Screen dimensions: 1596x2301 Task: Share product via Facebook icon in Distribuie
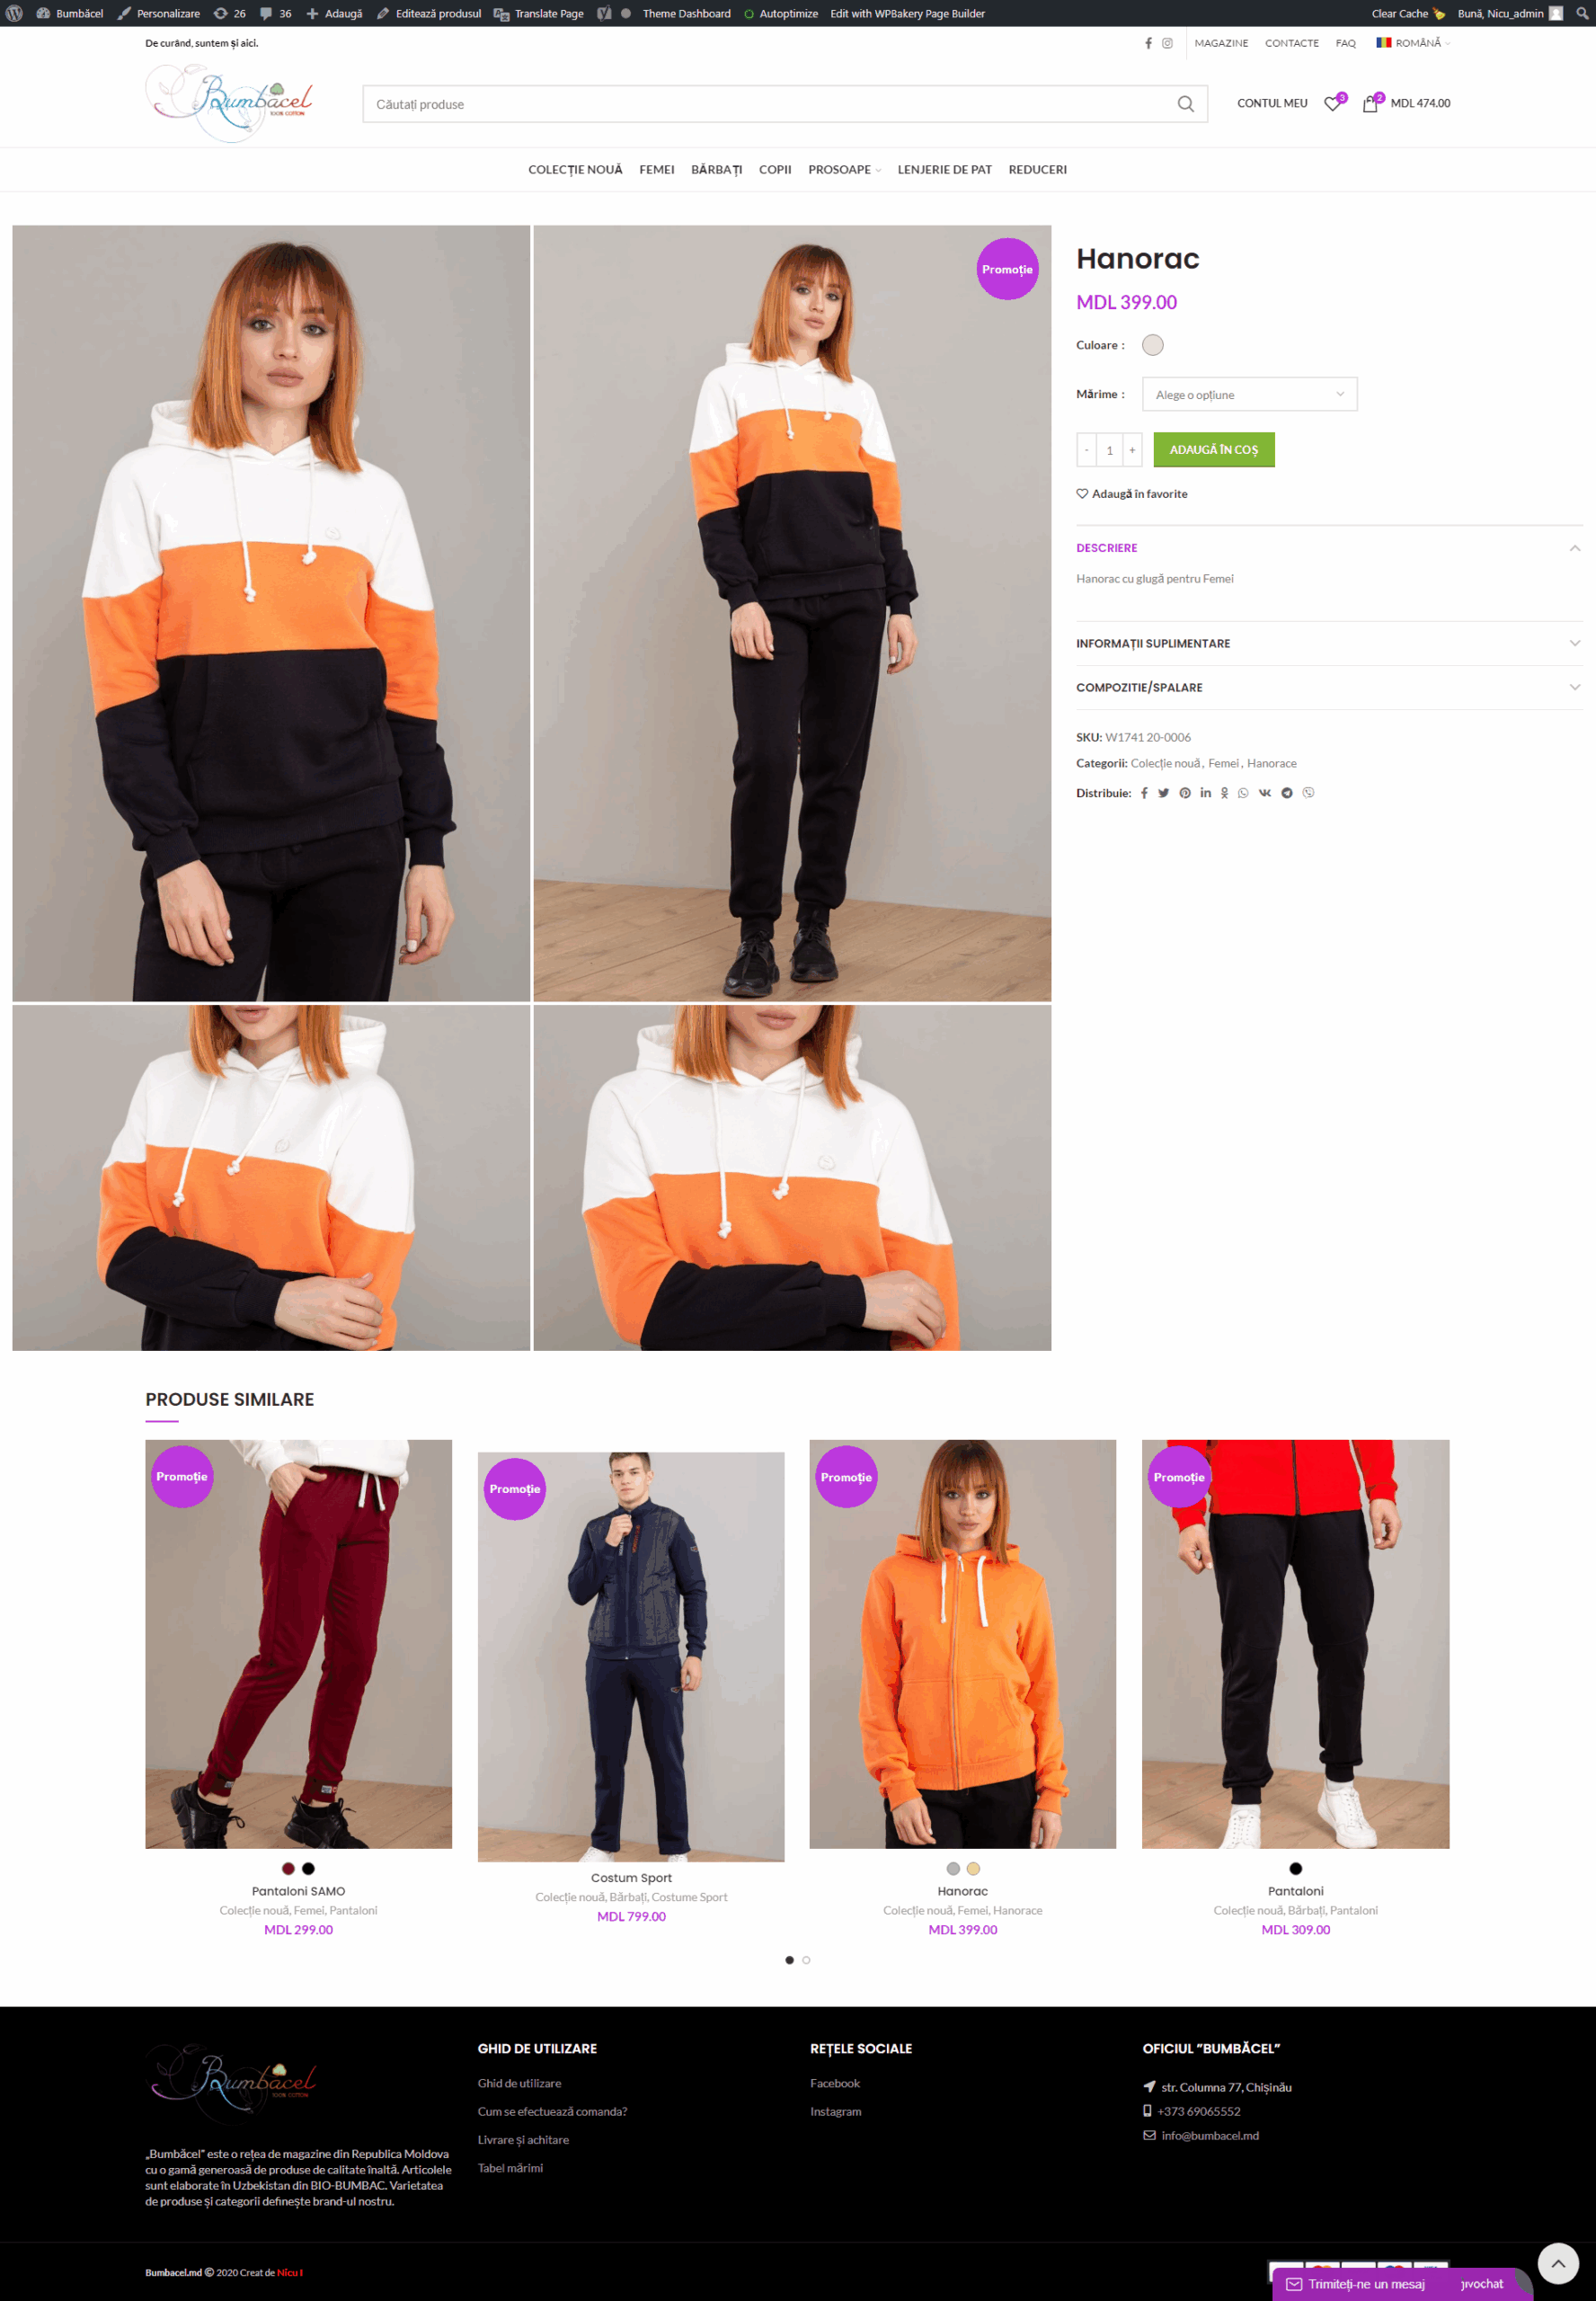(x=1144, y=793)
